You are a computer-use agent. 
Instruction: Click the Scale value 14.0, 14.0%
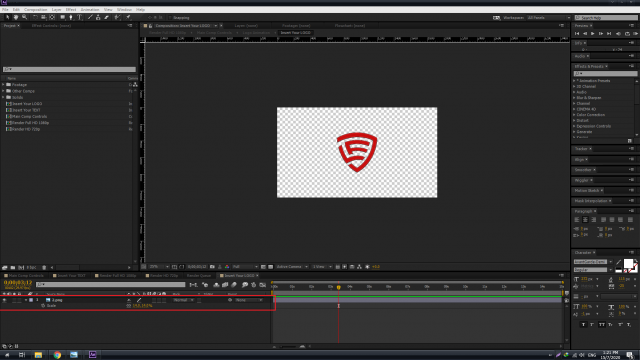tap(142, 306)
